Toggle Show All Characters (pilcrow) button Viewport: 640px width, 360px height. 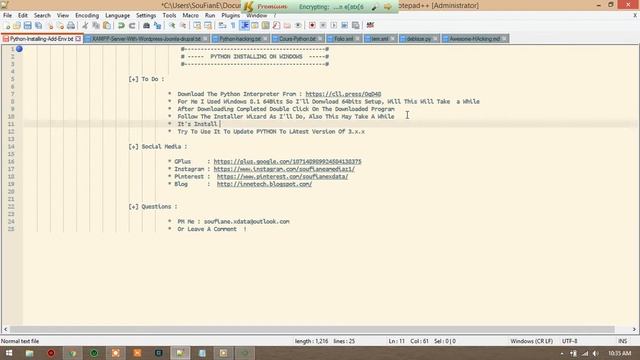[233, 25]
